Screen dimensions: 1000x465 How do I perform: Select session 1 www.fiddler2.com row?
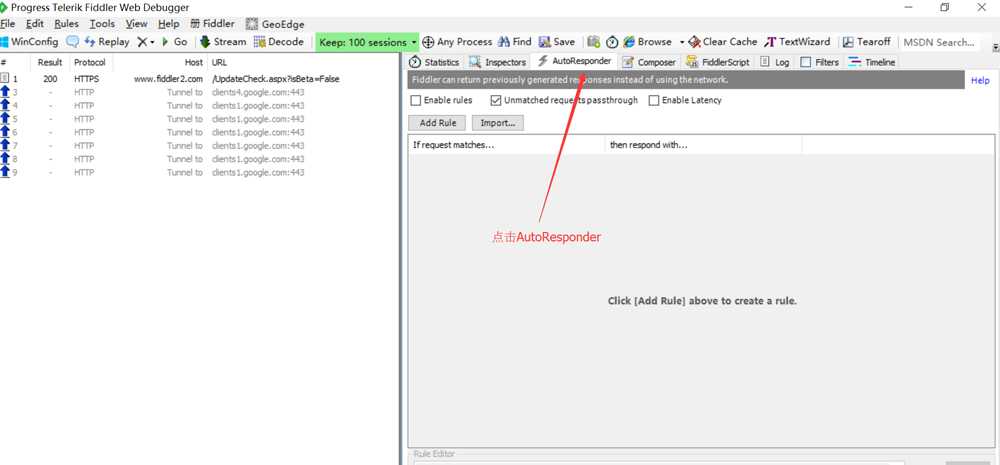click(x=198, y=79)
